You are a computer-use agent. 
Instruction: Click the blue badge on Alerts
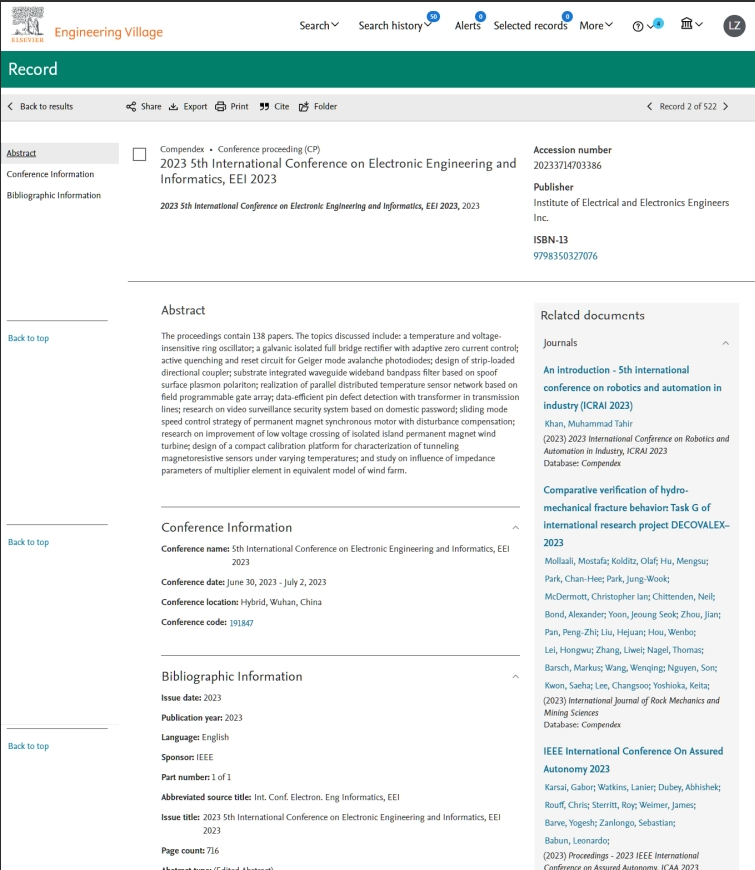click(x=480, y=17)
